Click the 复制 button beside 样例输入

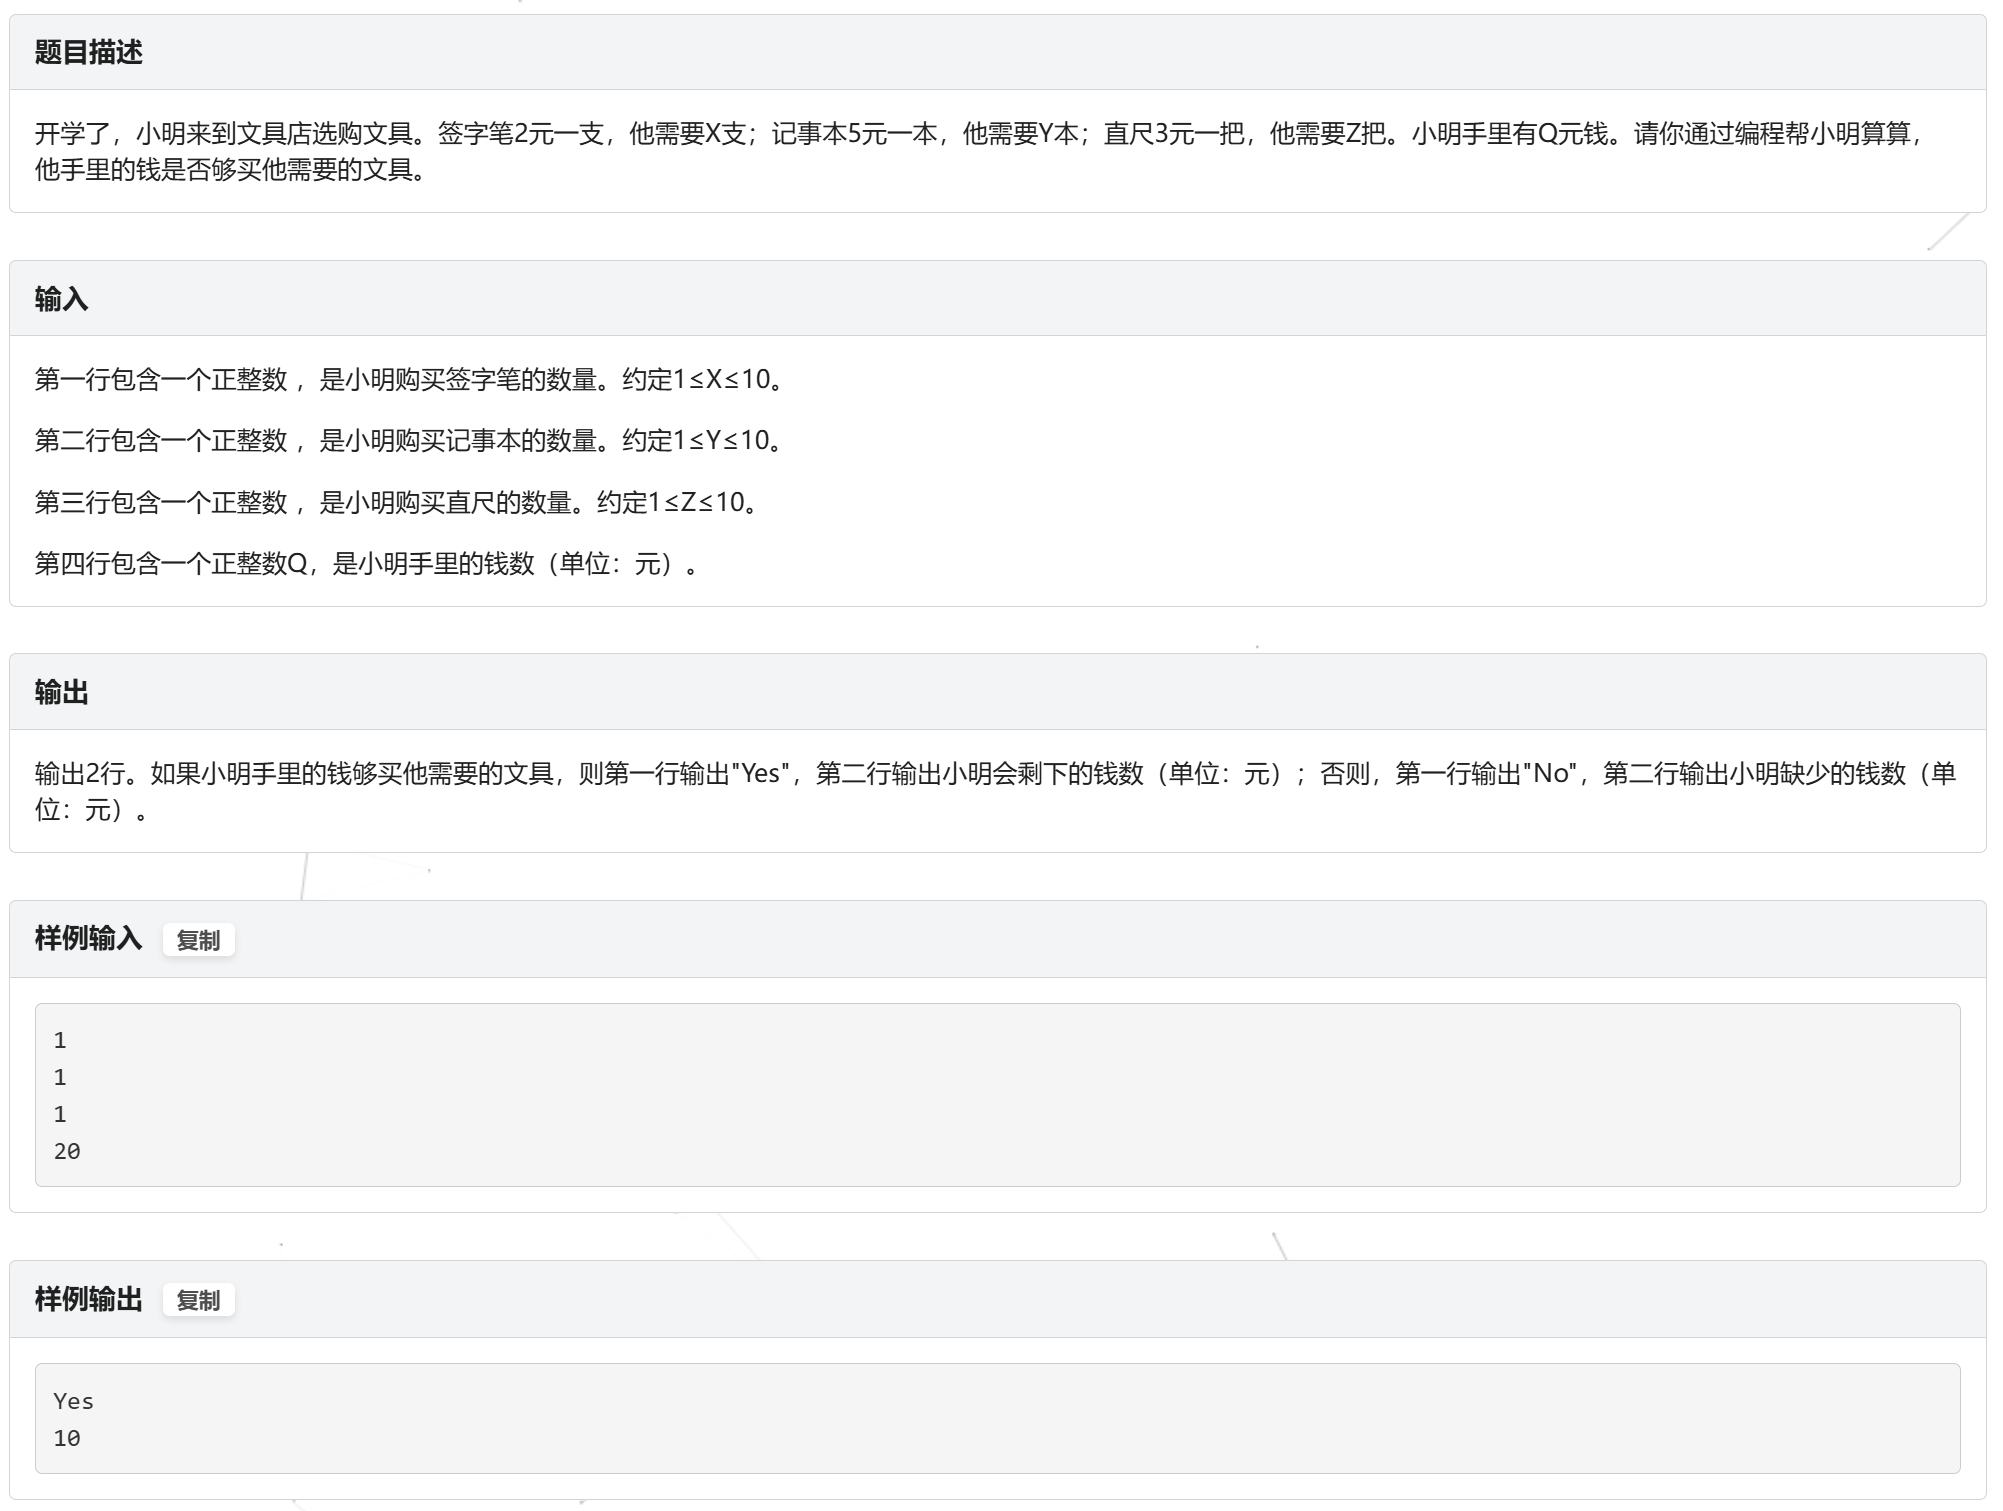pyautogui.click(x=198, y=940)
